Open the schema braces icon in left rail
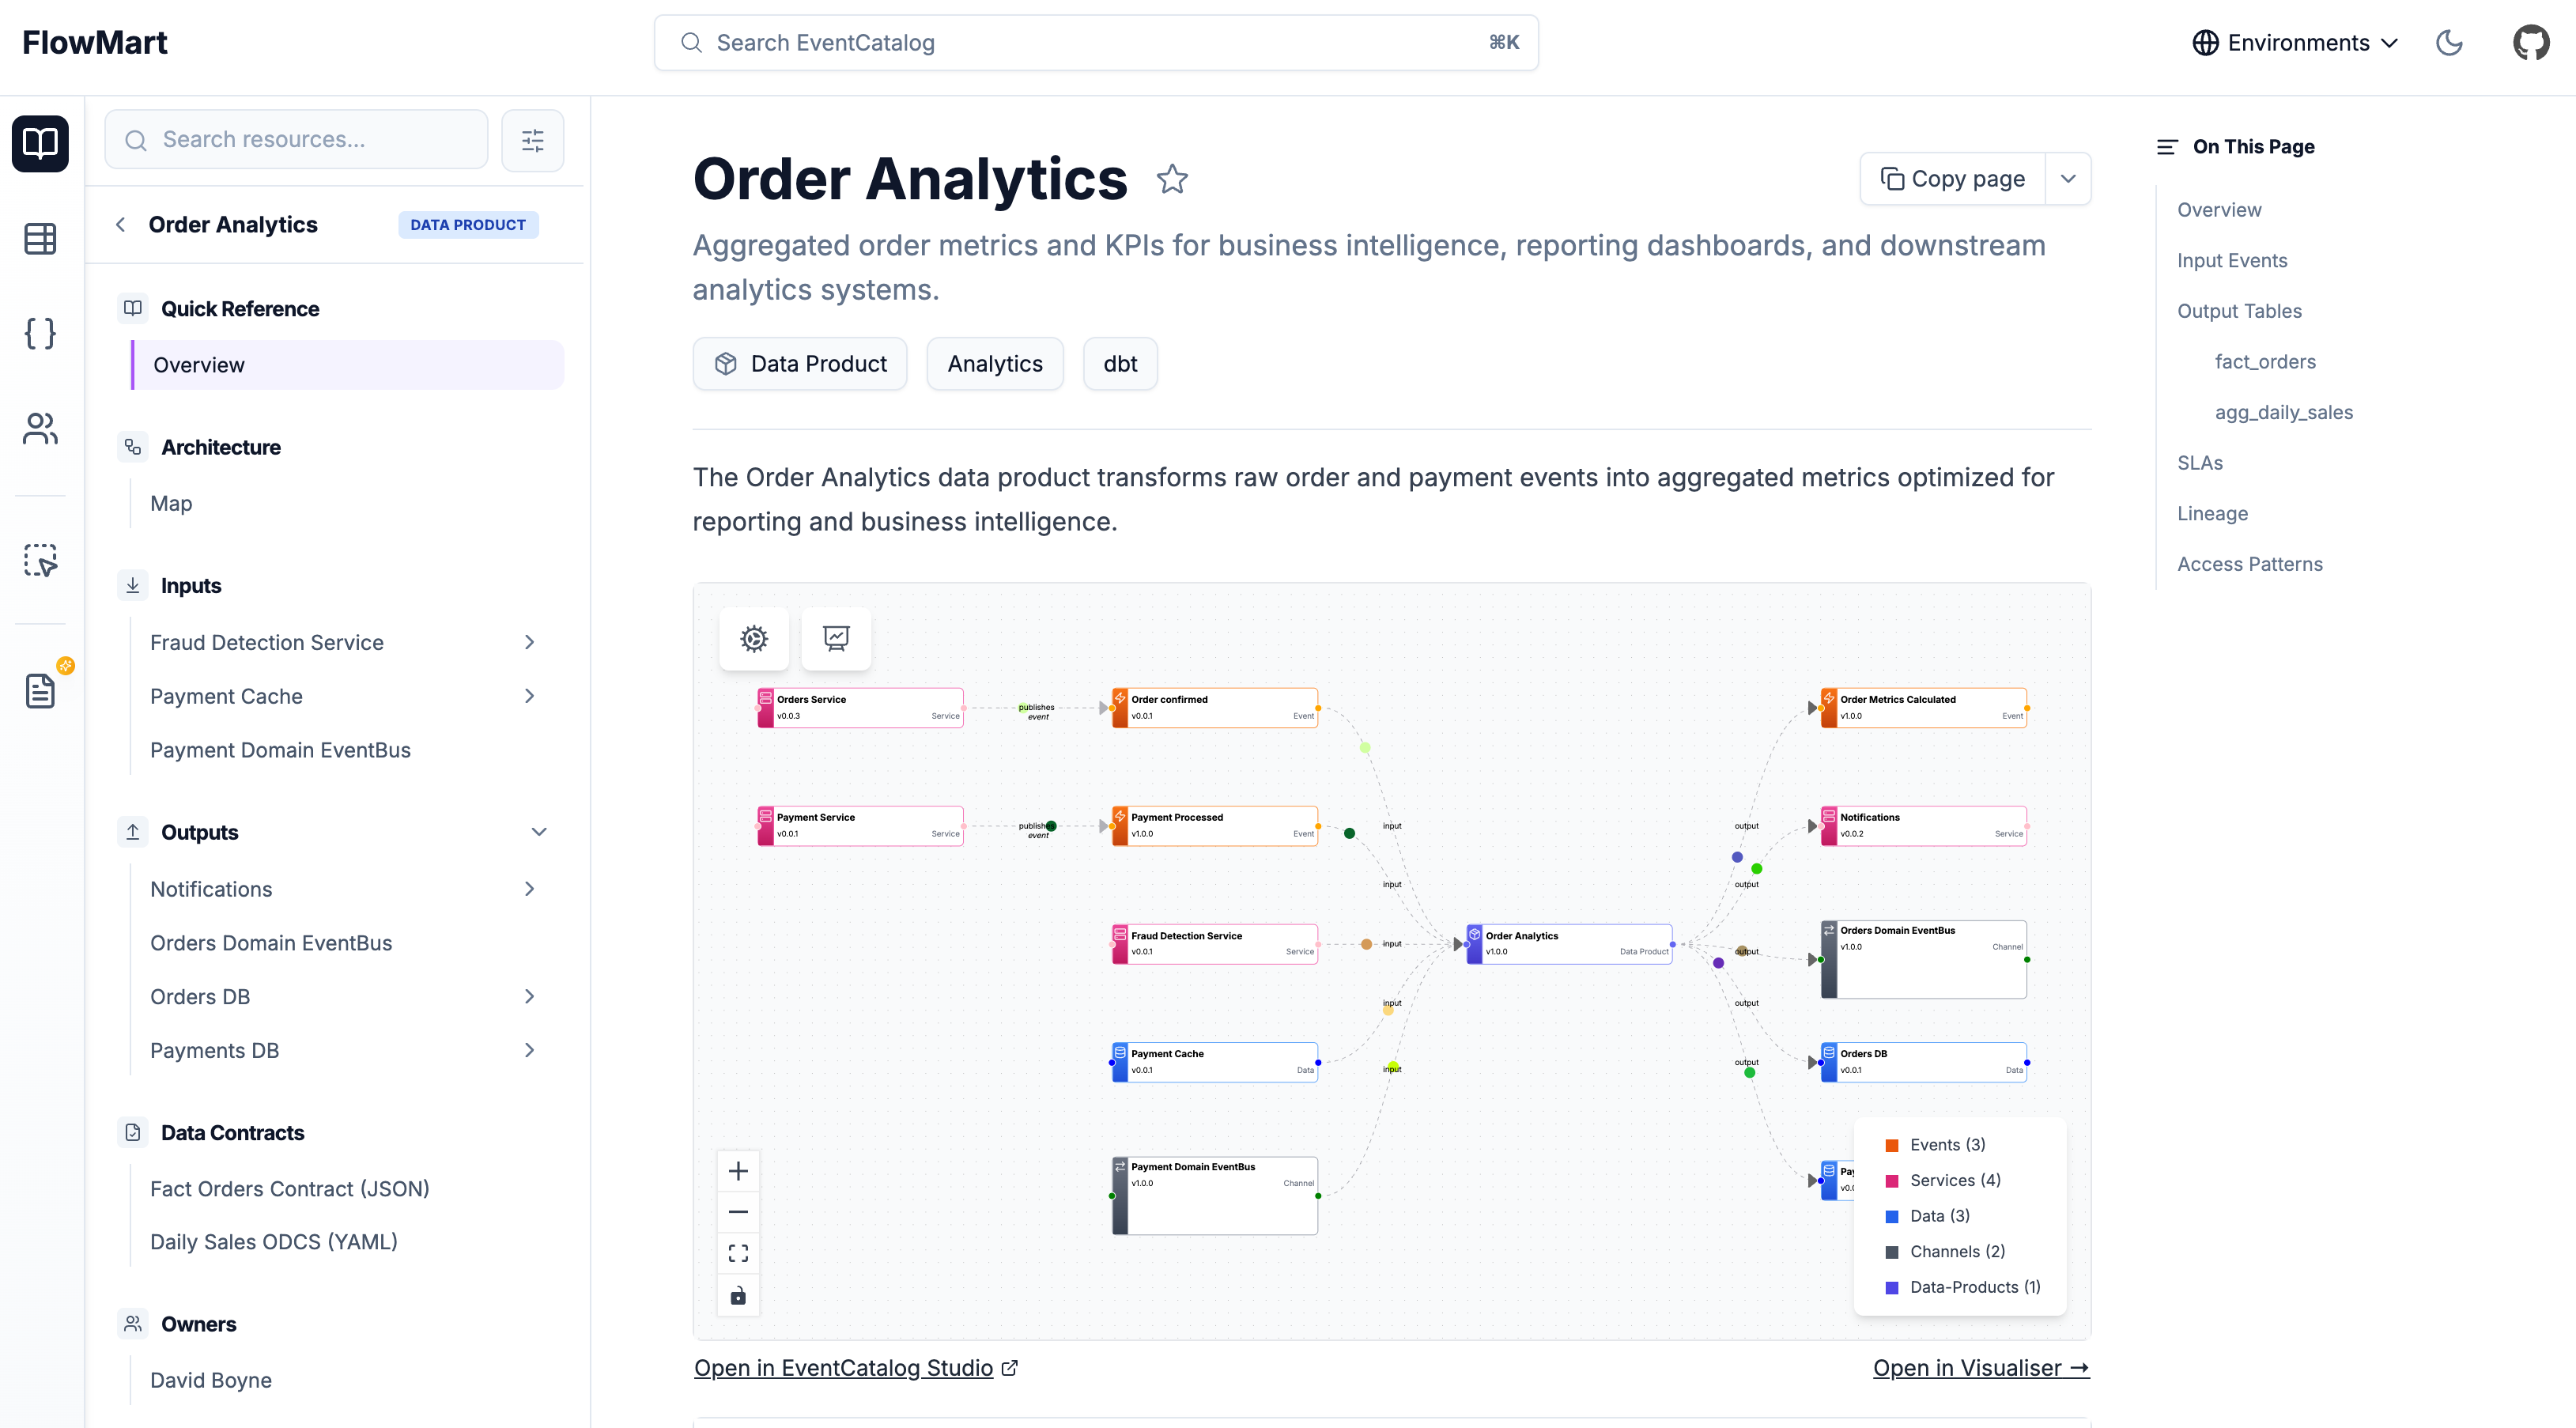The width and height of the screenshot is (2576, 1428). 40,333
